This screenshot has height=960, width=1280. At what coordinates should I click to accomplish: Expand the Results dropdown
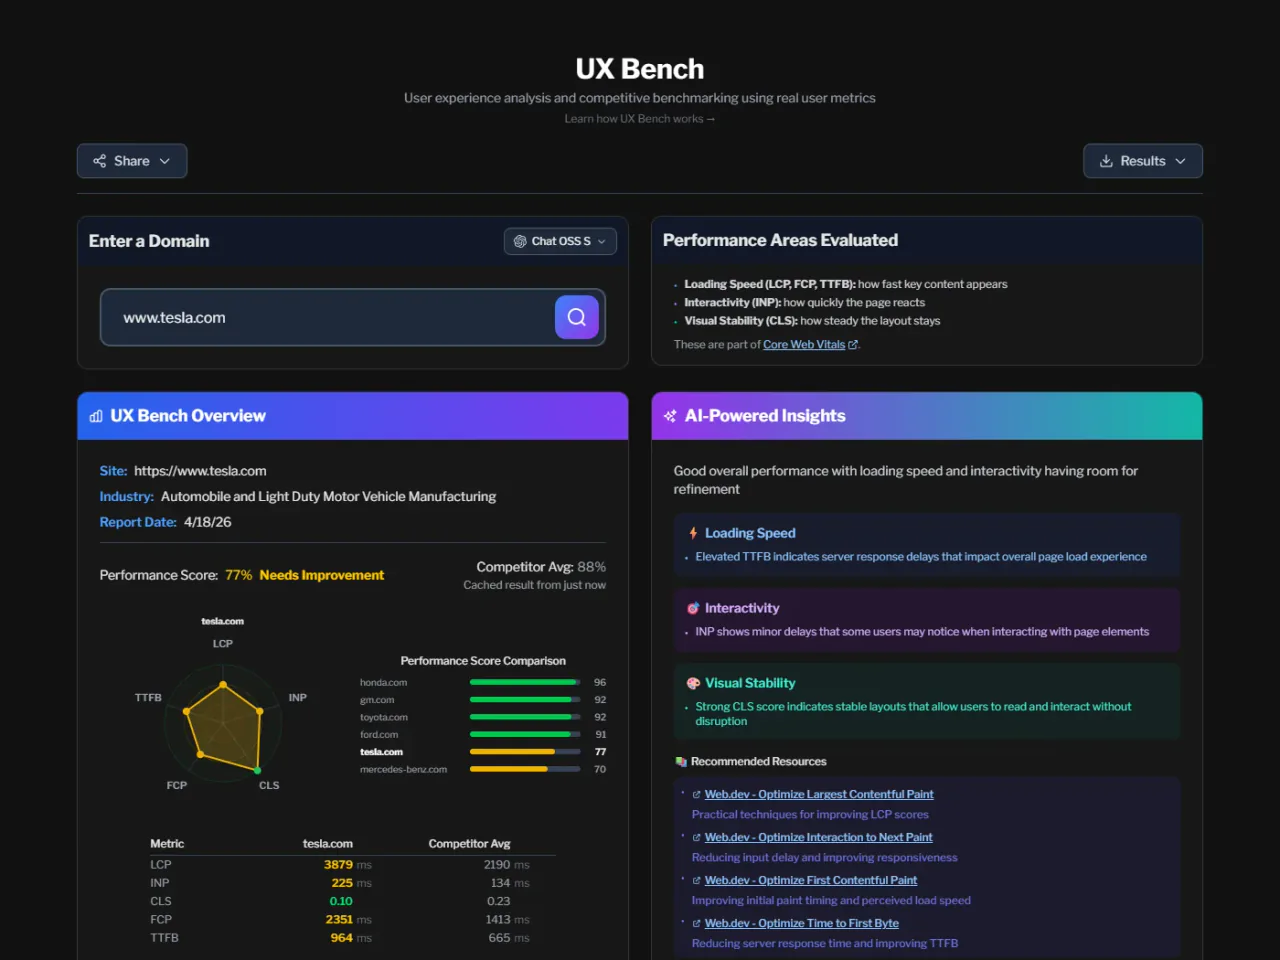[x=1143, y=160]
